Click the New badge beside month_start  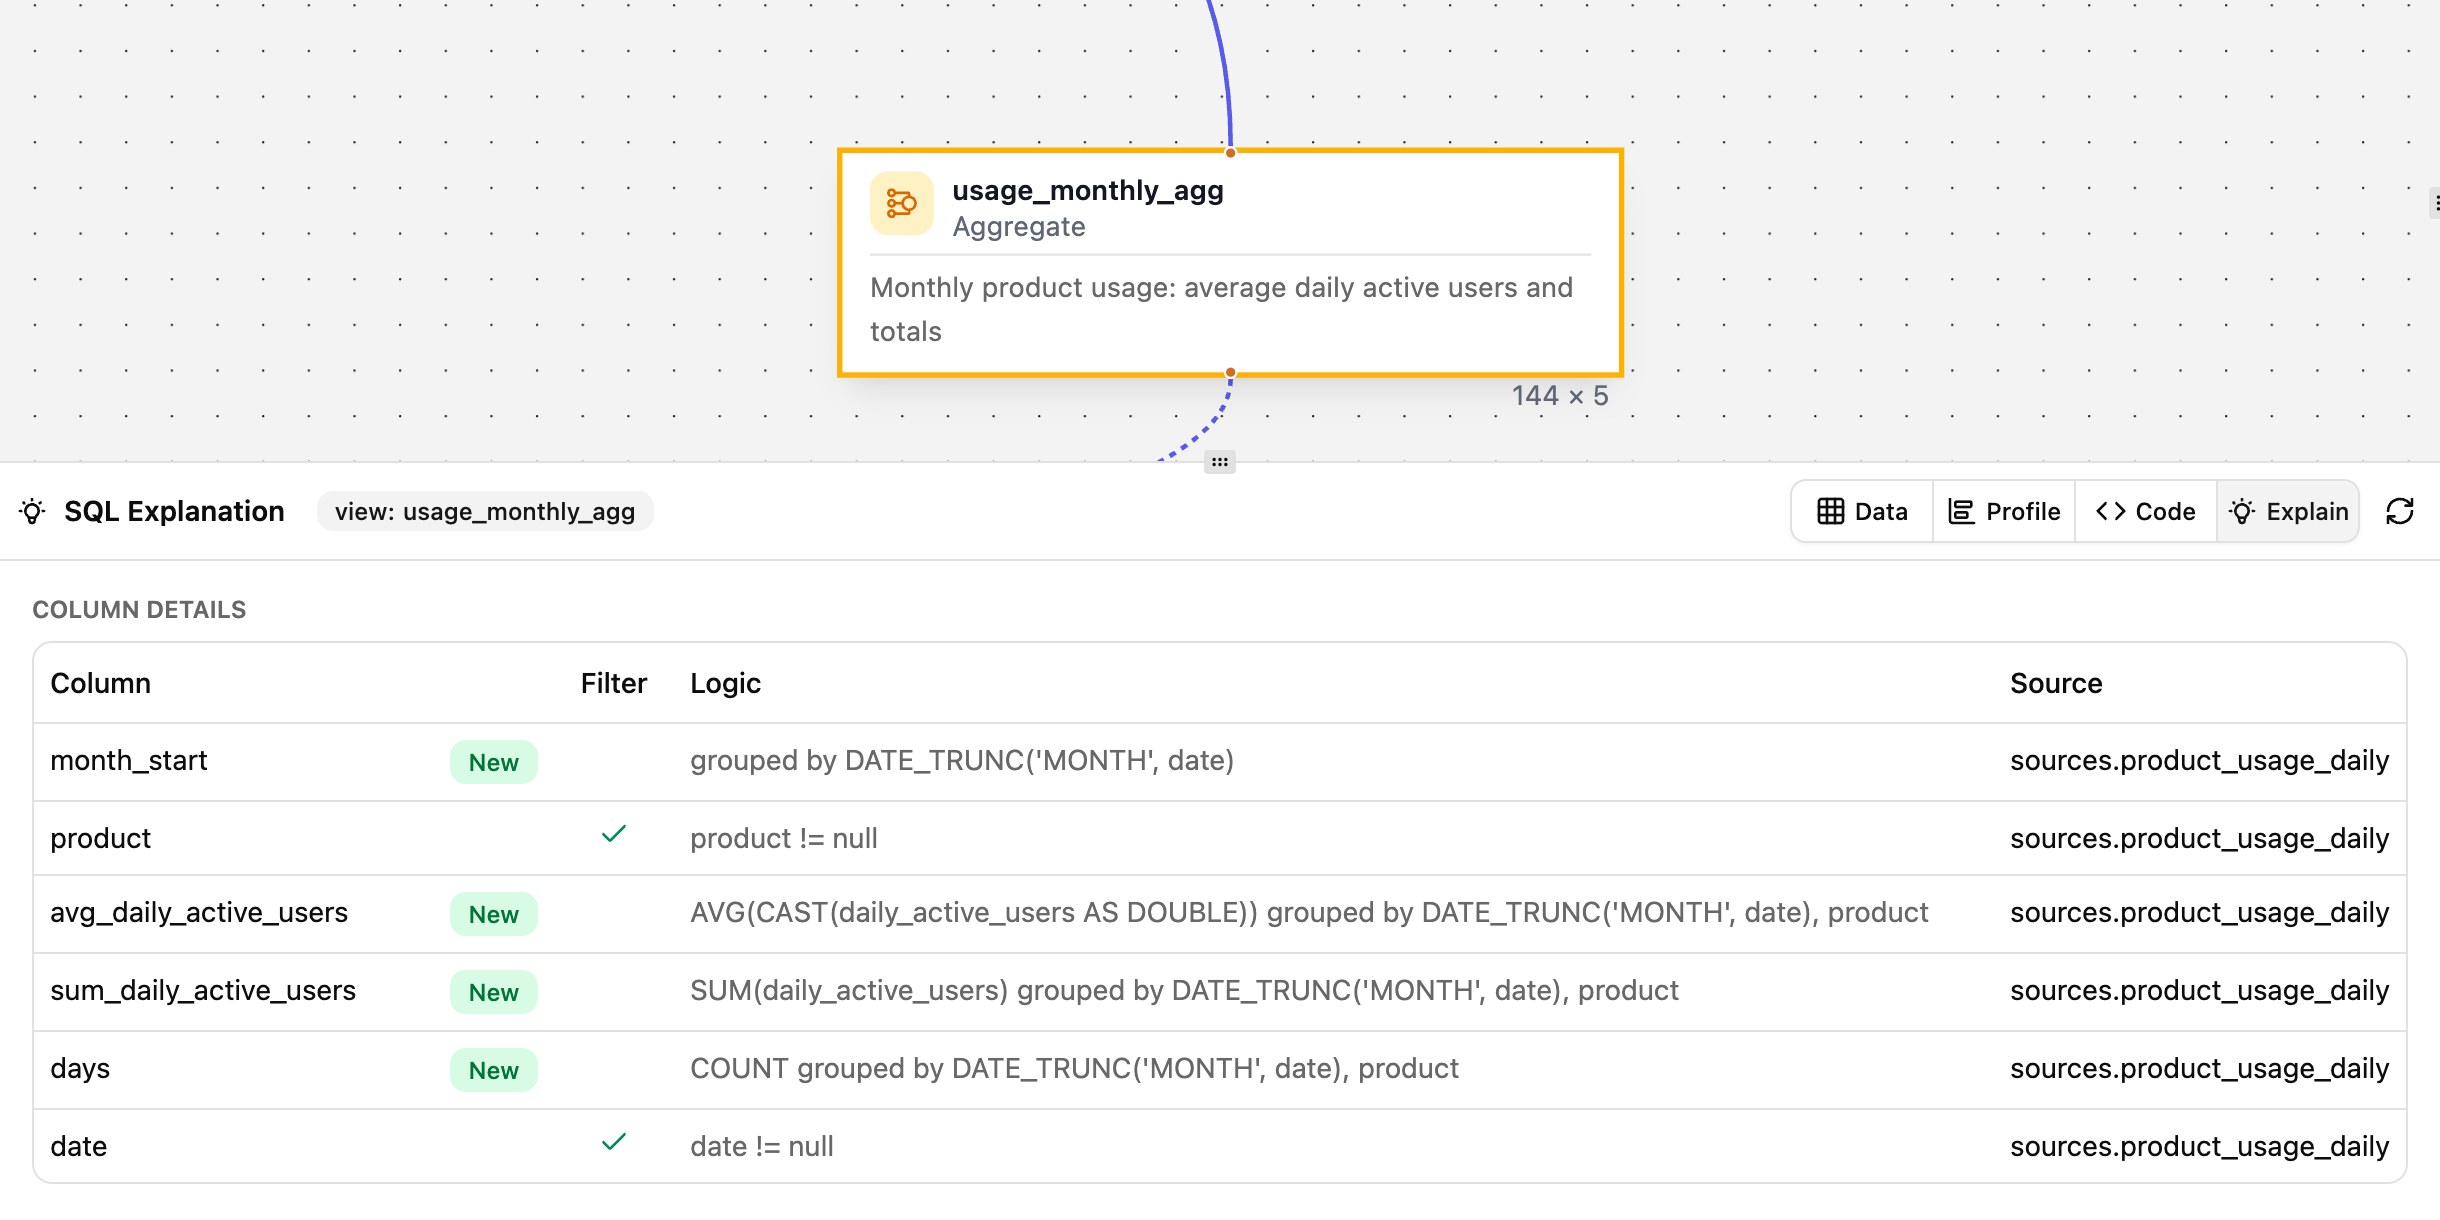pyautogui.click(x=494, y=762)
